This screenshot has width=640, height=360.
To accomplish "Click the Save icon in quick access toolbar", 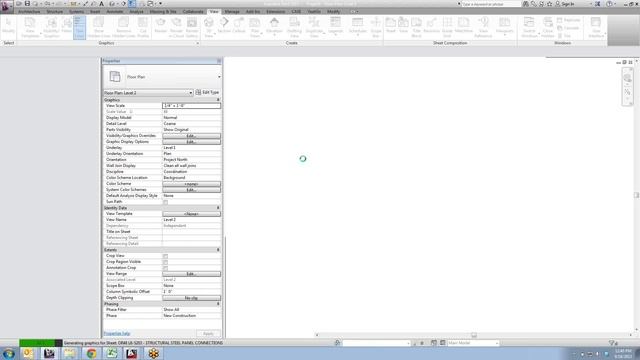I will click(x=27, y=4).
